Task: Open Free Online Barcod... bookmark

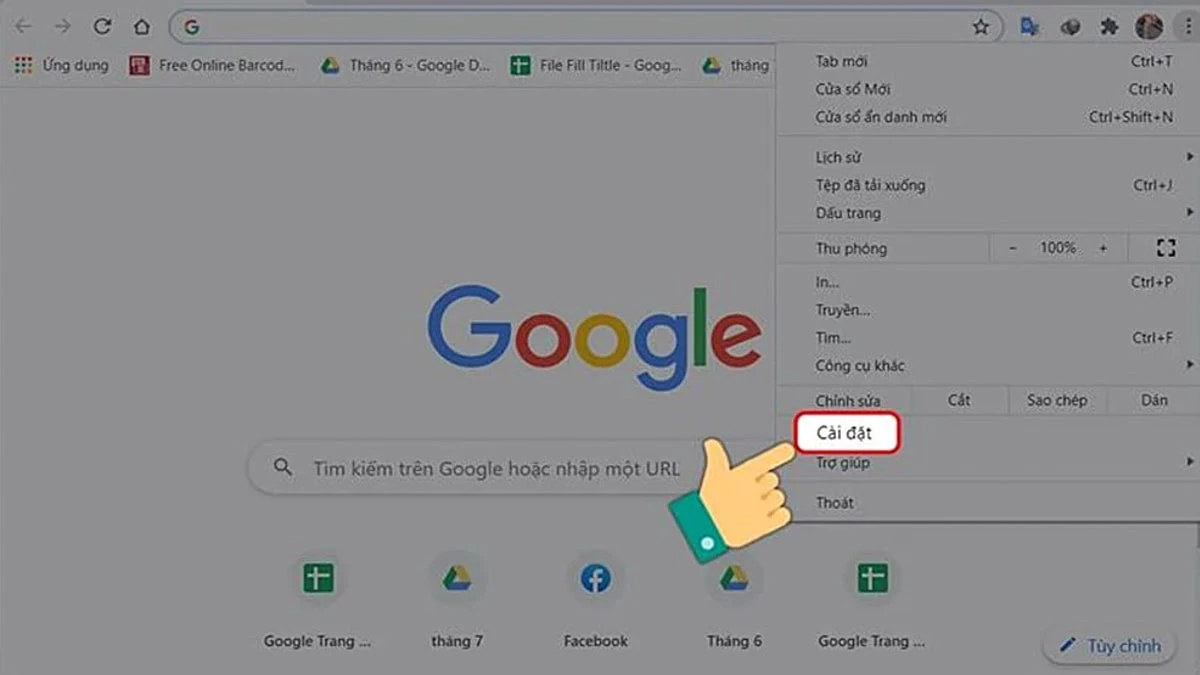Action: [x=212, y=66]
